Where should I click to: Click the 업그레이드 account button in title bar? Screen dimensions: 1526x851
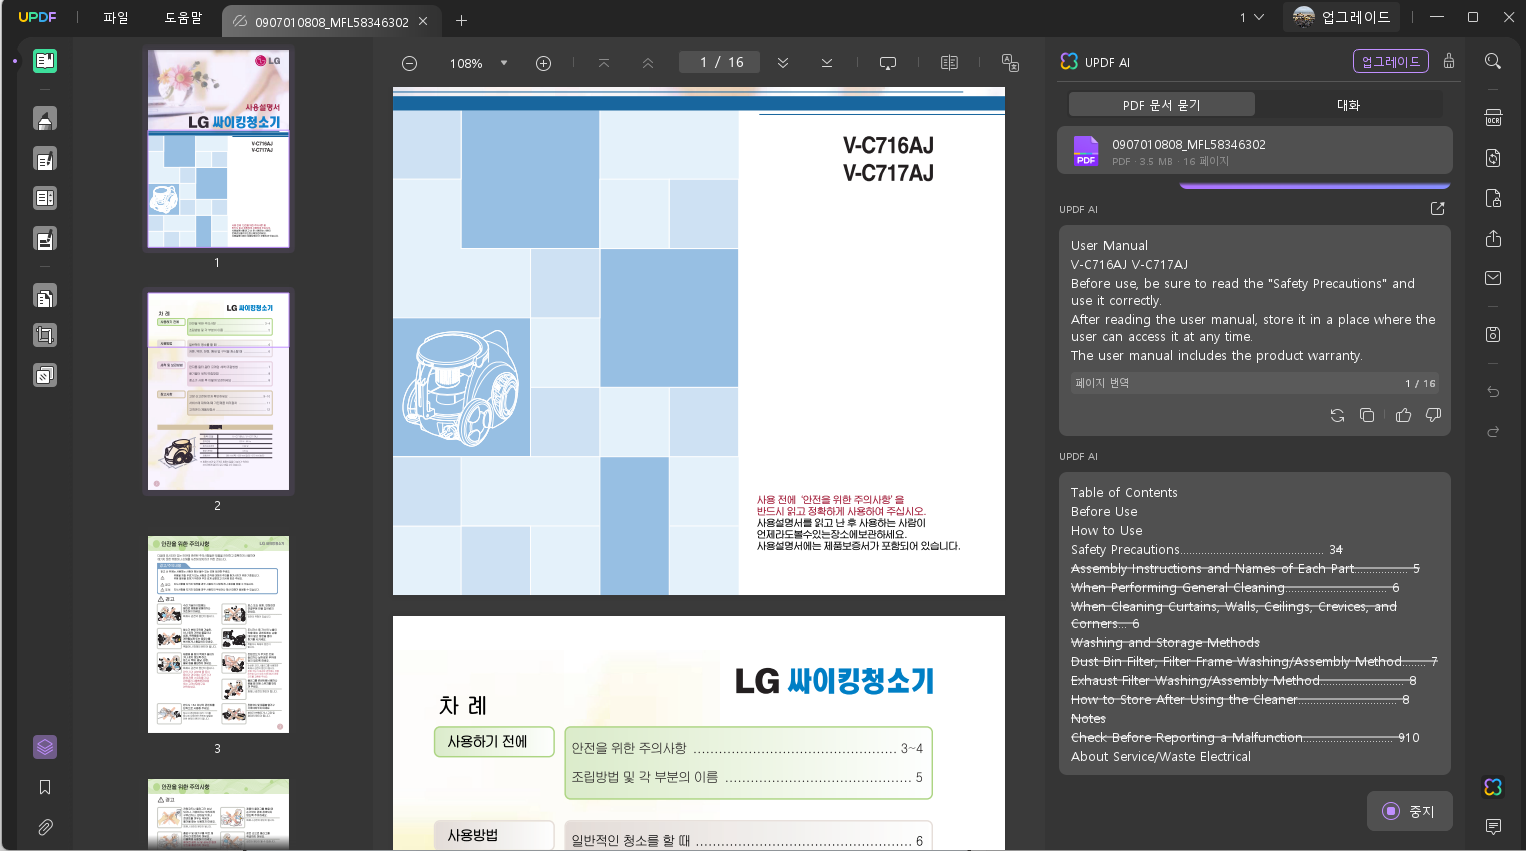coord(1342,17)
